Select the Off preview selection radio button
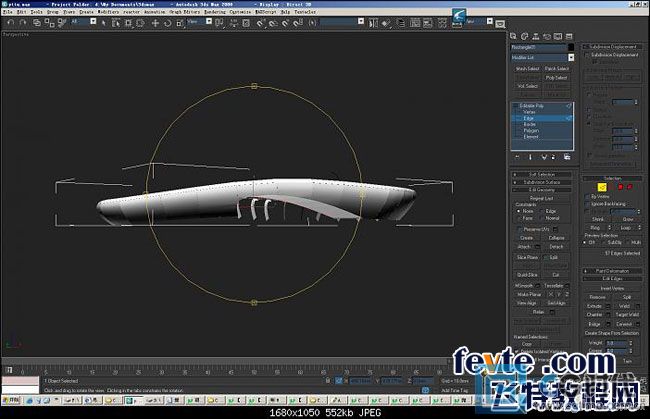Viewport: 650px width, 419px height. click(x=585, y=242)
